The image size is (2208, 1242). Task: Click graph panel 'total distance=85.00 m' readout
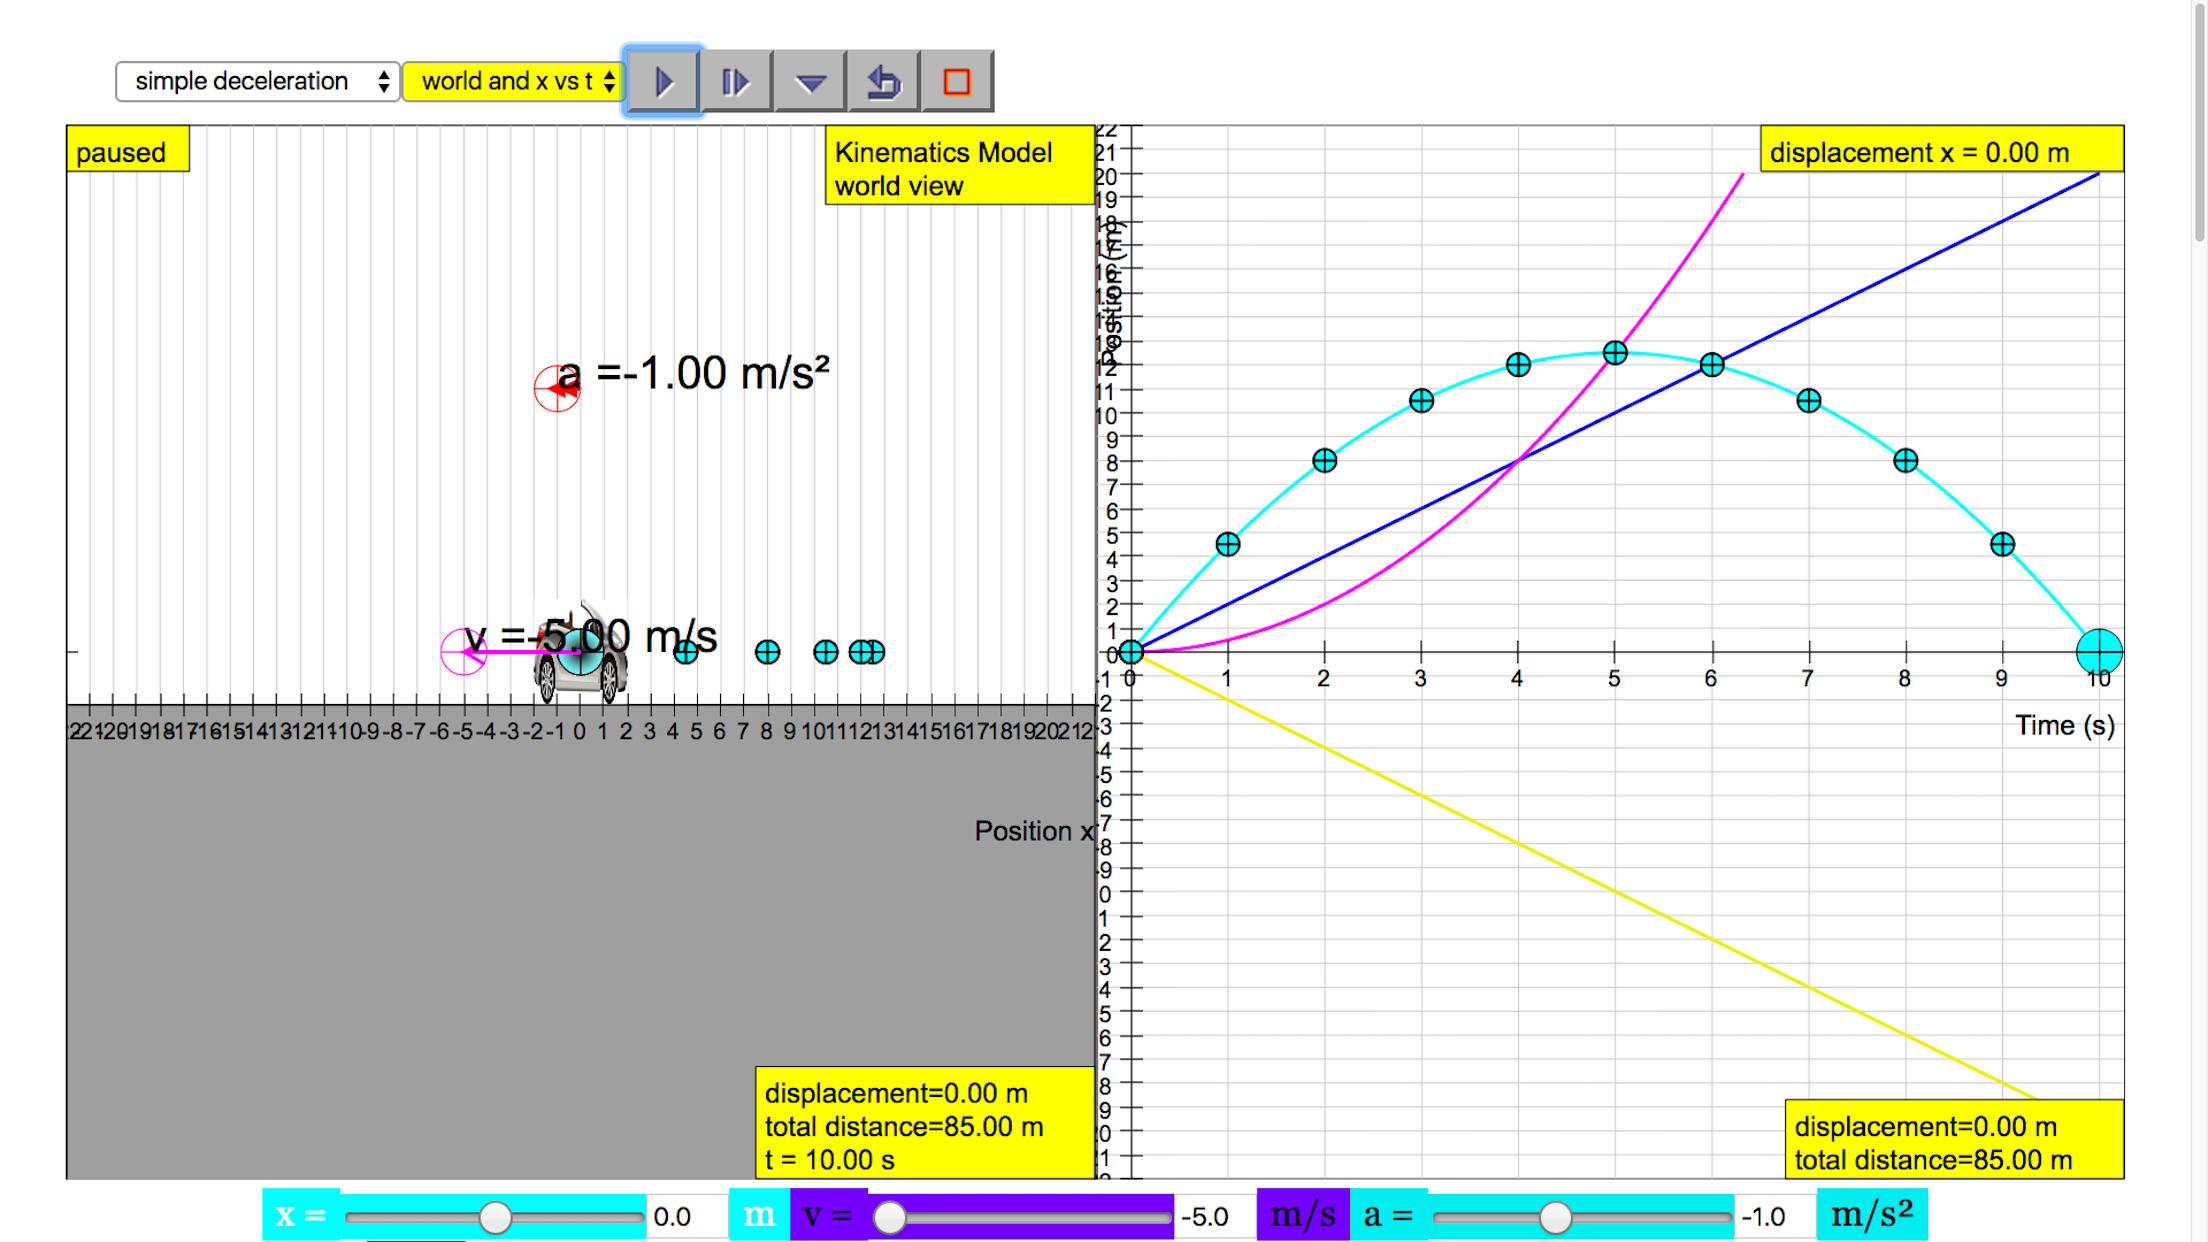click(1933, 1160)
